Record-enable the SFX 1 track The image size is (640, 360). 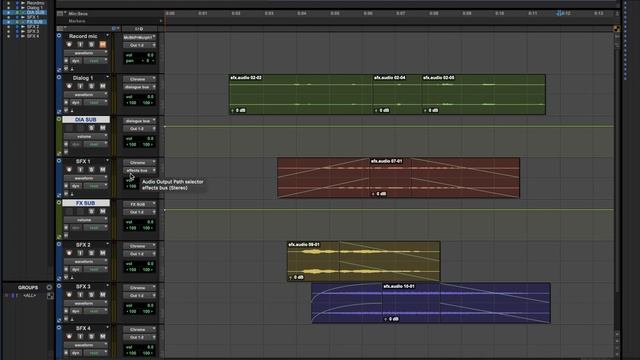[x=69, y=170]
